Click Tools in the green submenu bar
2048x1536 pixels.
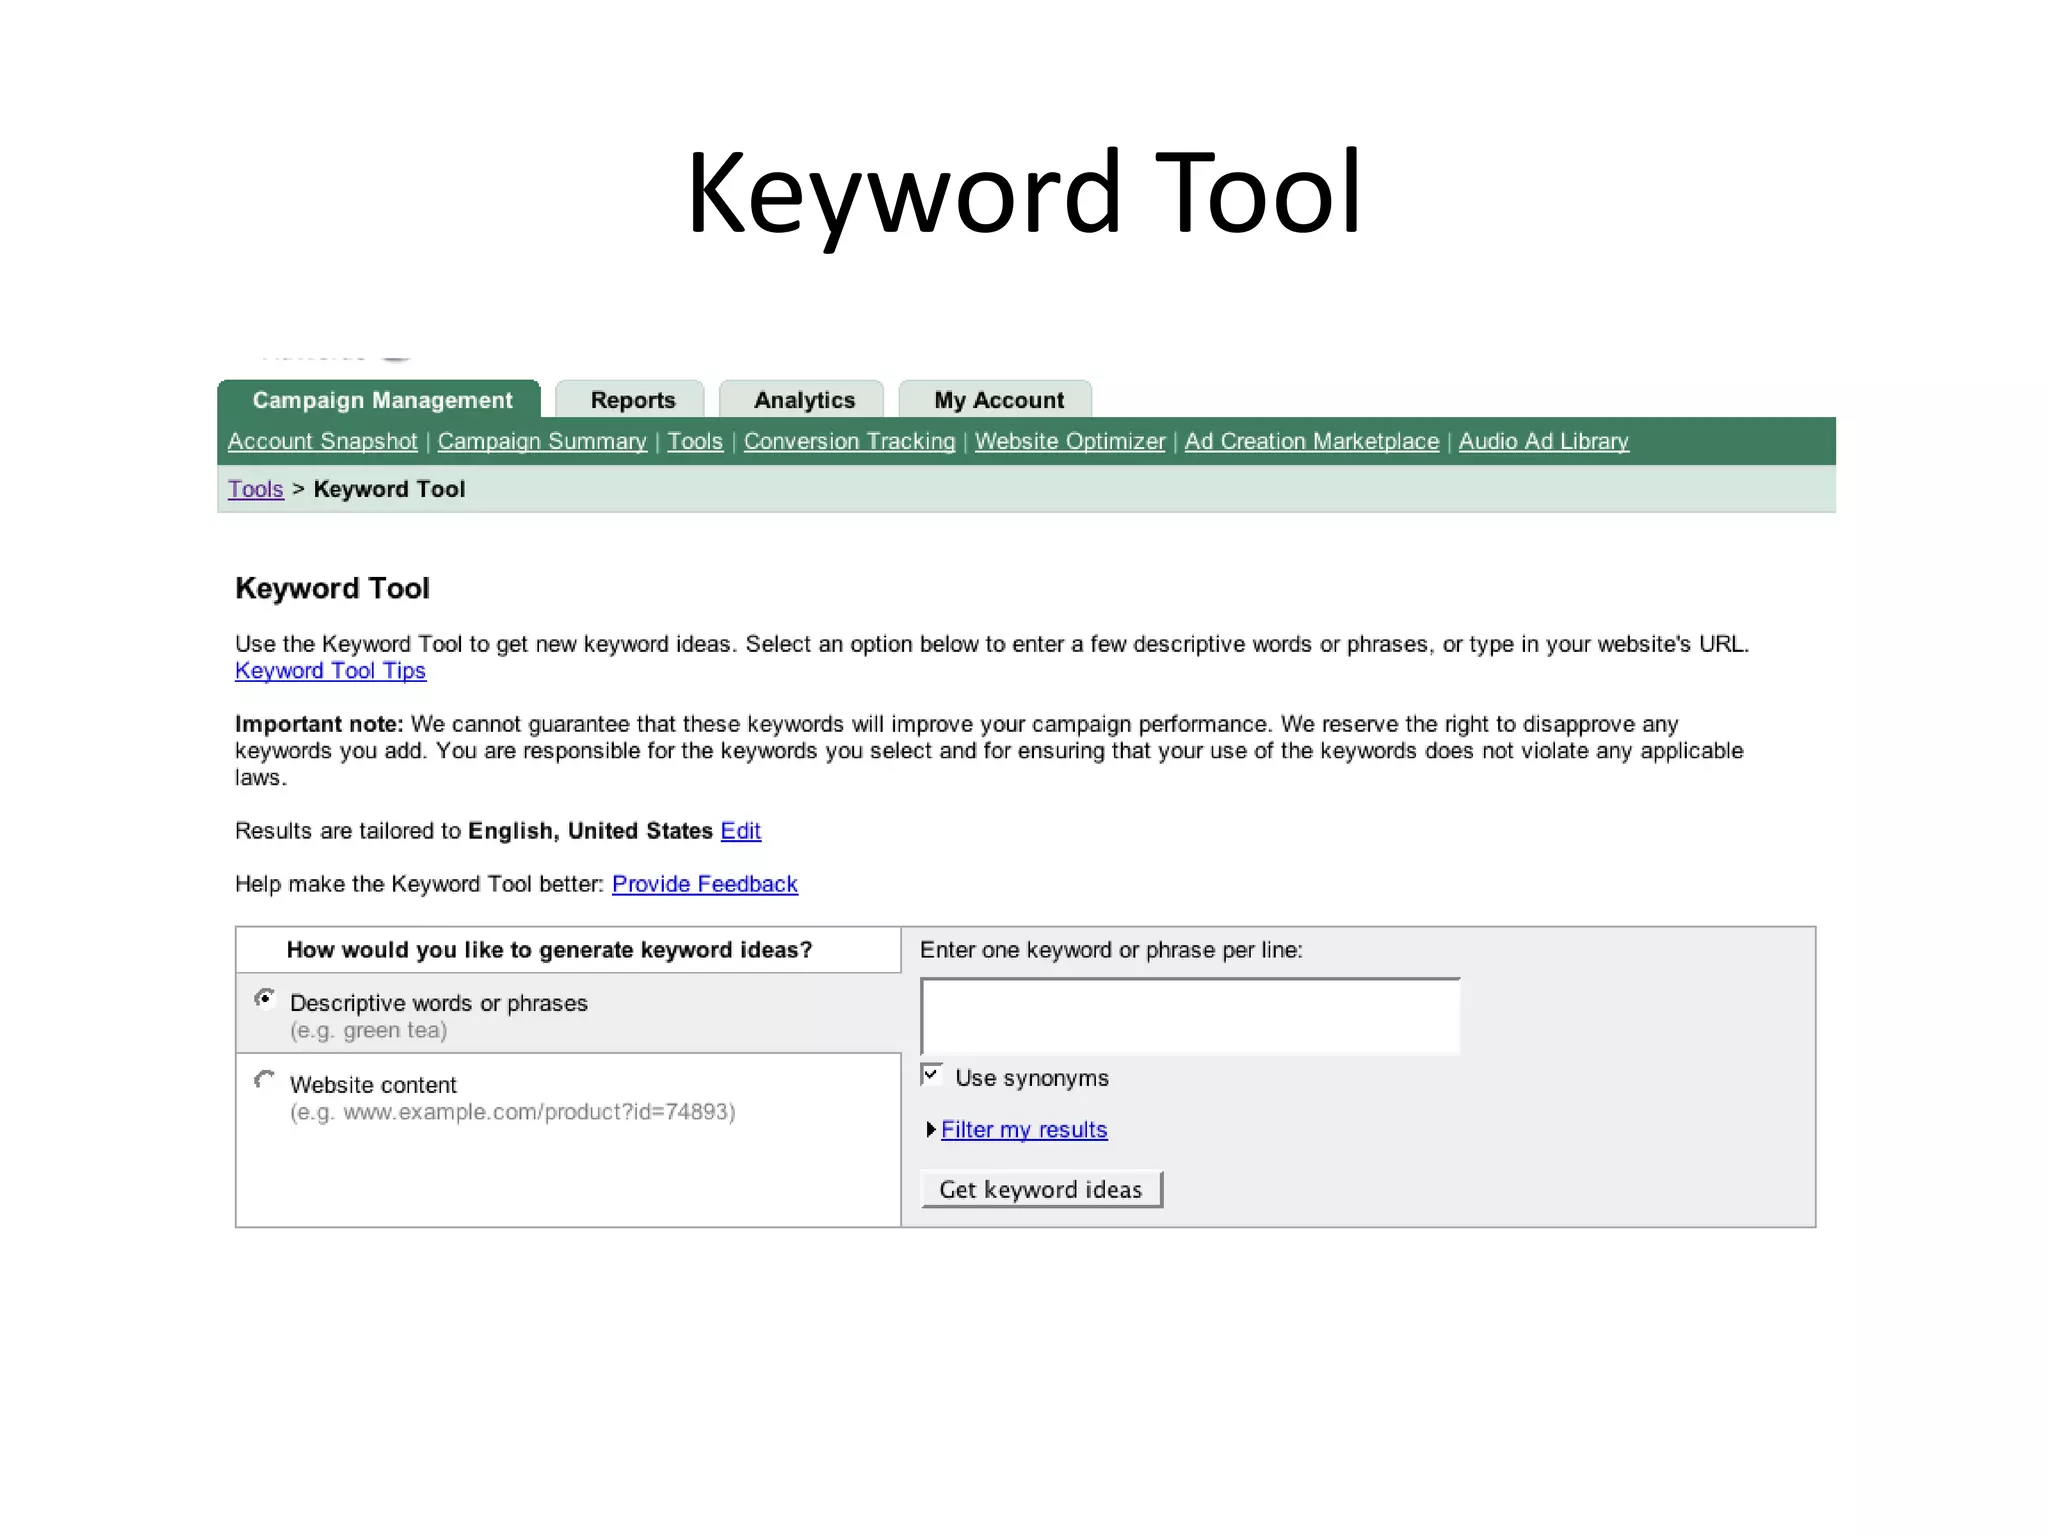pos(695,441)
